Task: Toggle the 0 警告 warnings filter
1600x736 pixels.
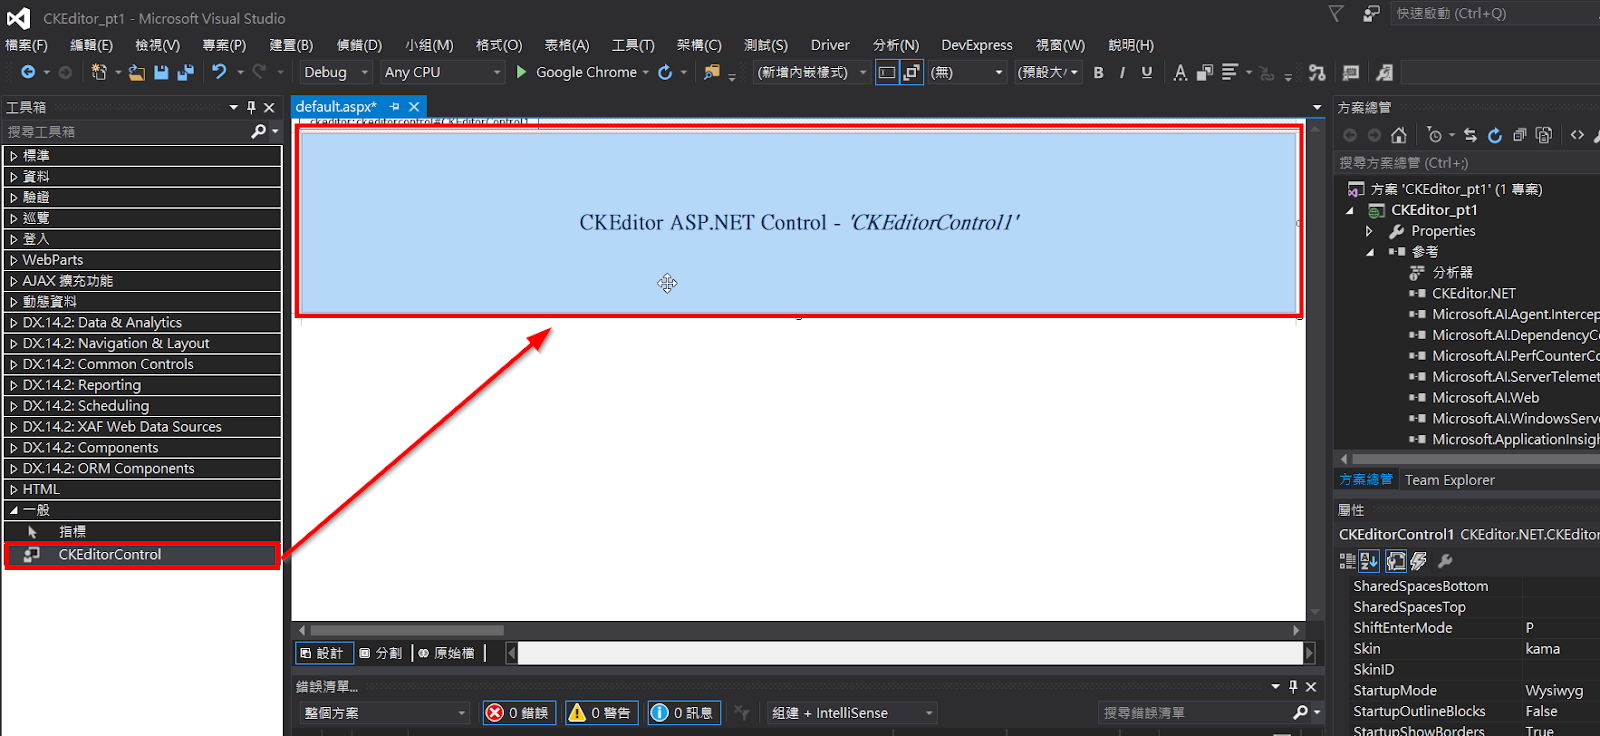Action: point(602,713)
